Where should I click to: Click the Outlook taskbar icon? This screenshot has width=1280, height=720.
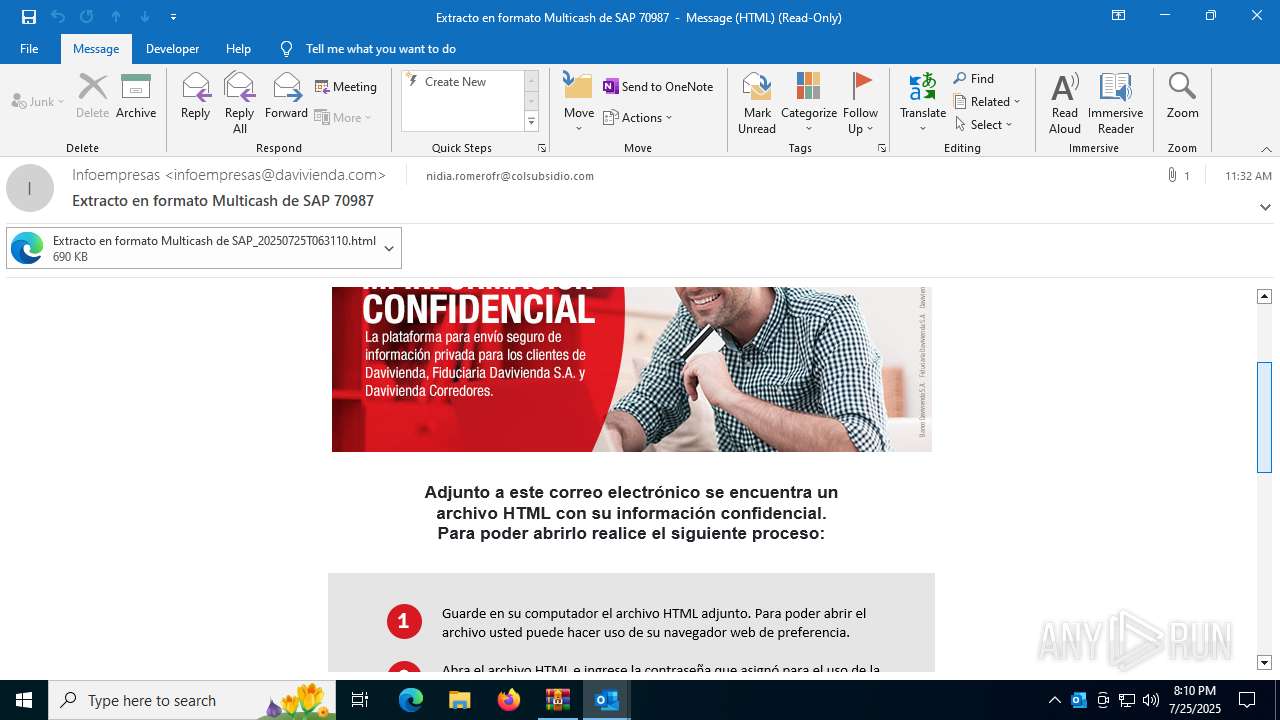(x=607, y=700)
